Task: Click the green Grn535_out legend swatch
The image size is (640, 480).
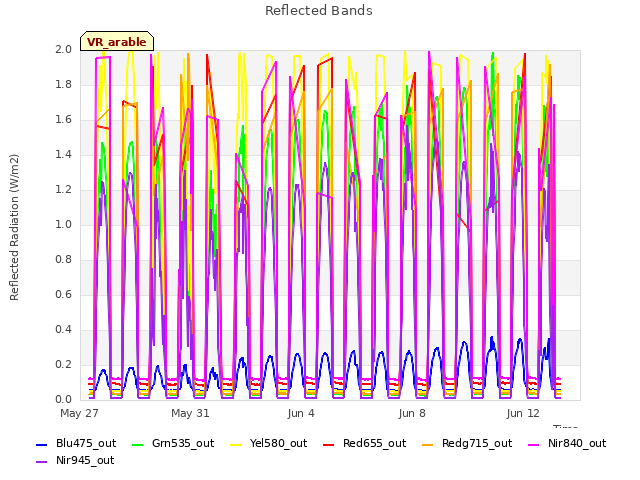Action: coord(138,444)
